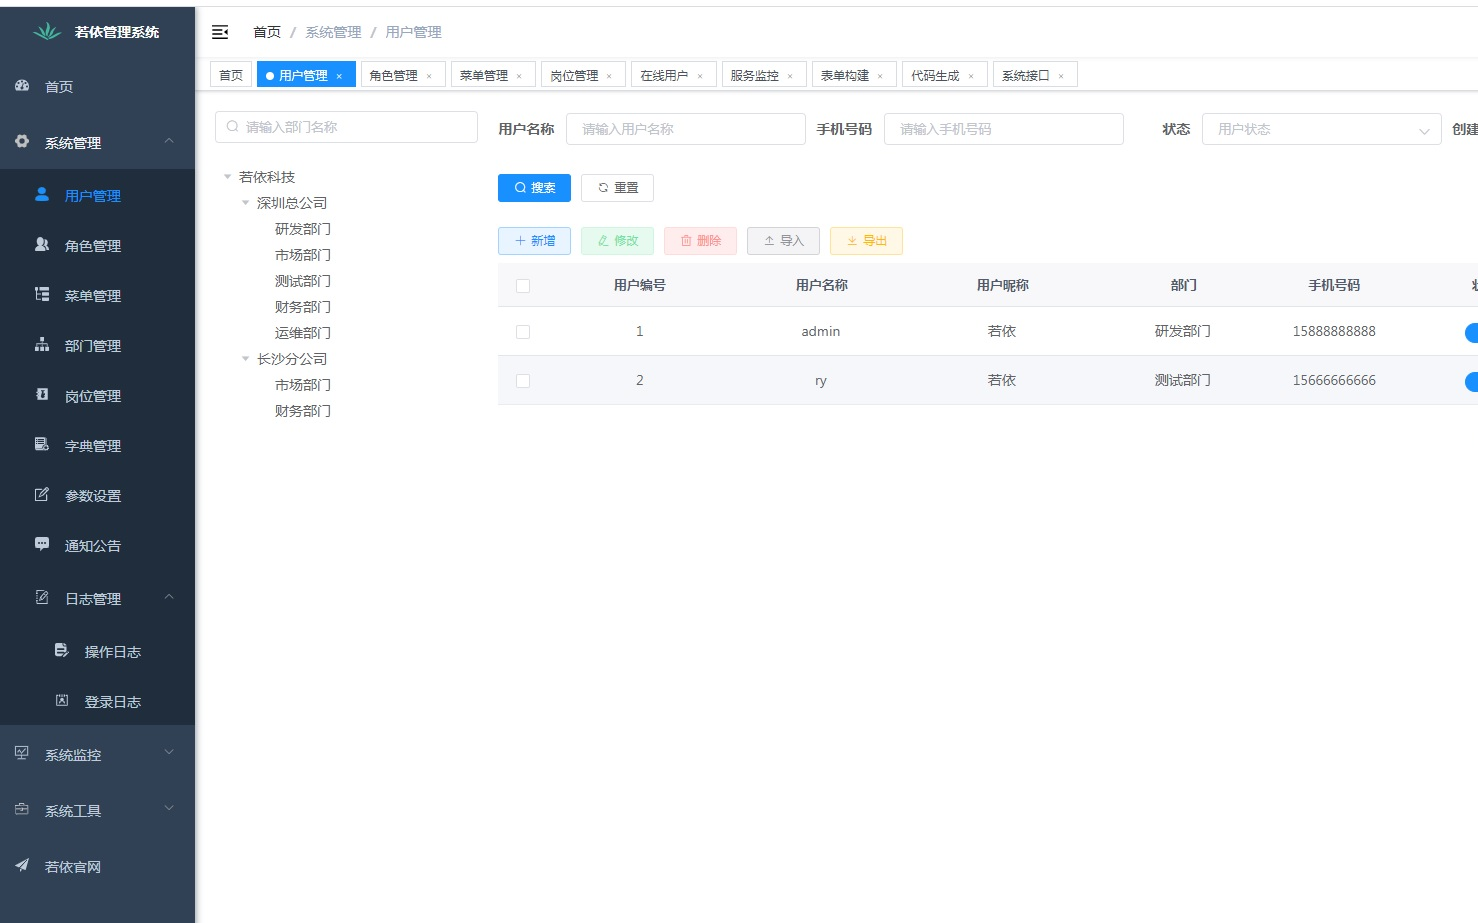Screen dimensions: 1478x923
Task: Expand the 系统工具 menu arrow
Action: [169, 808]
